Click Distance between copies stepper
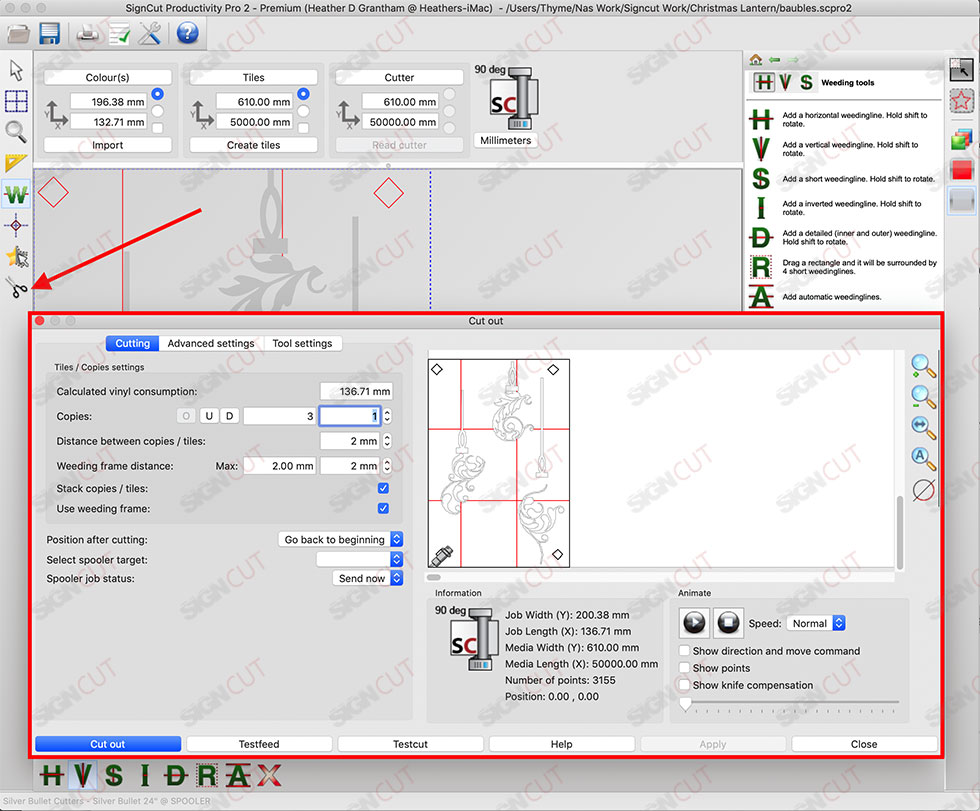The image size is (980, 811). point(388,441)
